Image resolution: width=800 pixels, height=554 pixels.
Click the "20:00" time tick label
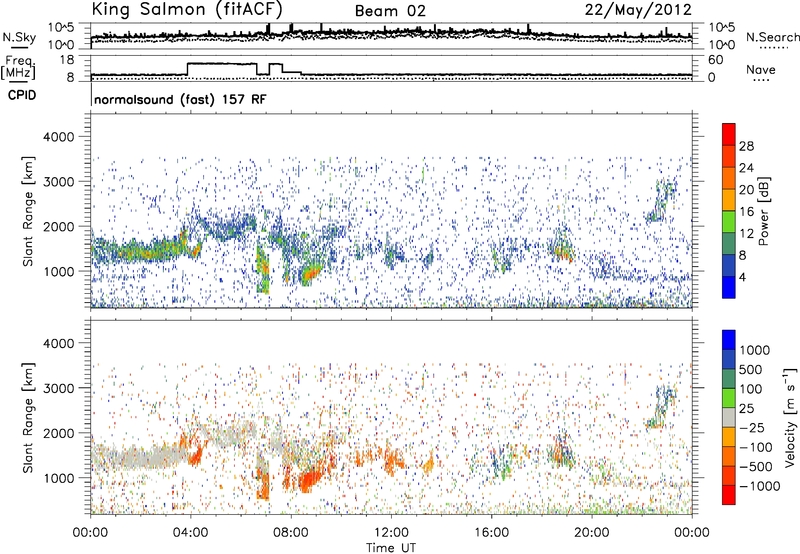tap(592, 533)
